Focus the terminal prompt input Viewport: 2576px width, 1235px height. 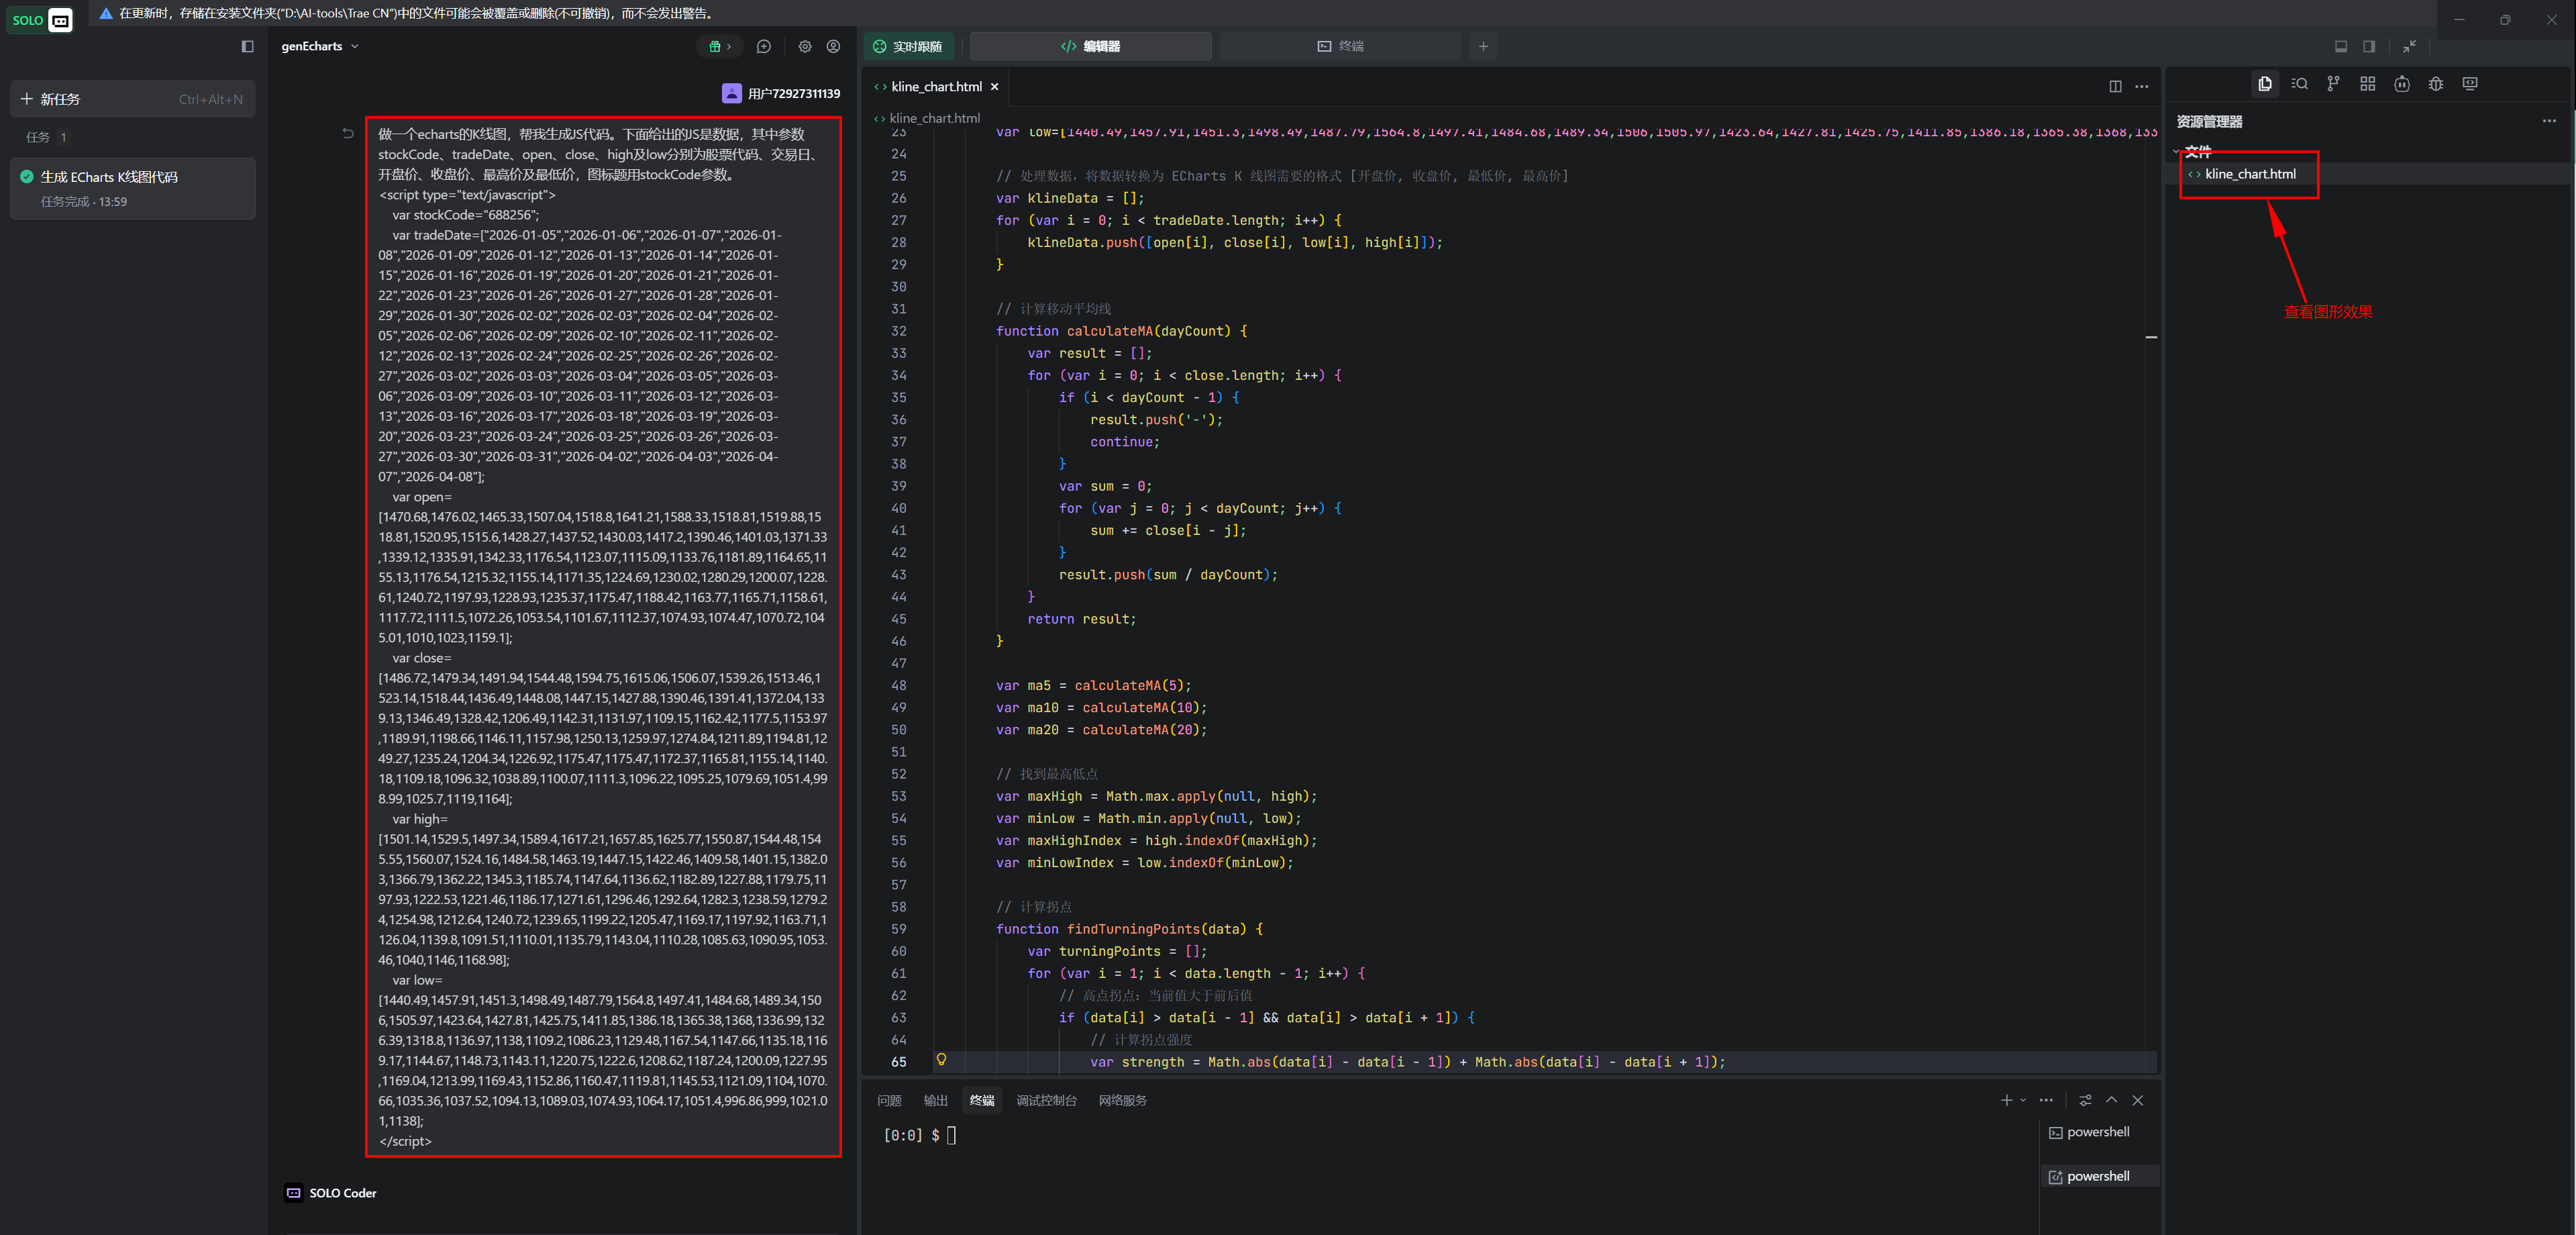click(951, 1135)
